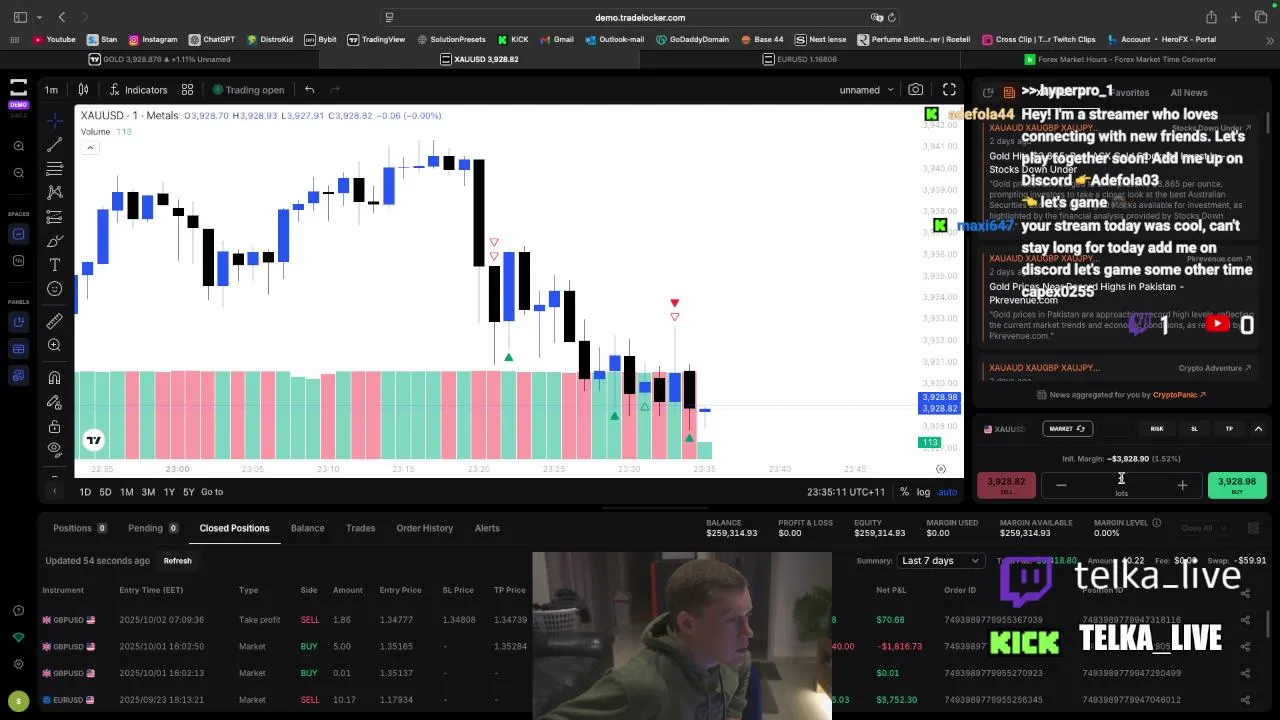1280x720 pixels.
Task: Select the All News tab
Action: [1188, 93]
